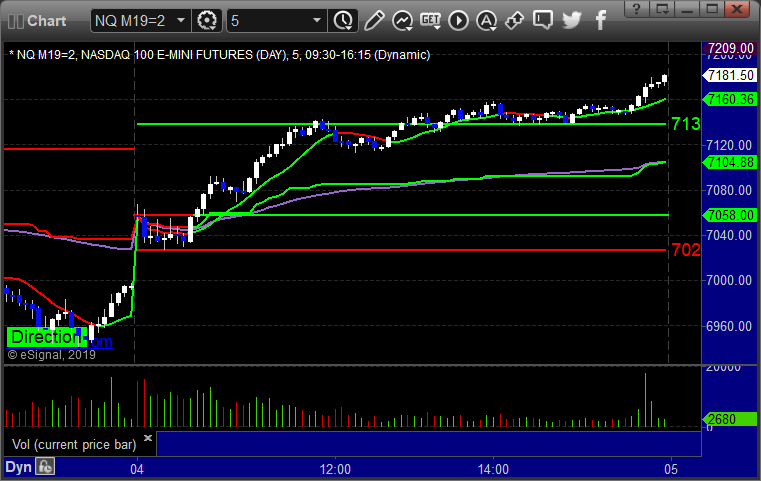The width and height of the screenshot is (761, 481).
Task: Click the green 713 level label
Action: [x=686, y=124]
